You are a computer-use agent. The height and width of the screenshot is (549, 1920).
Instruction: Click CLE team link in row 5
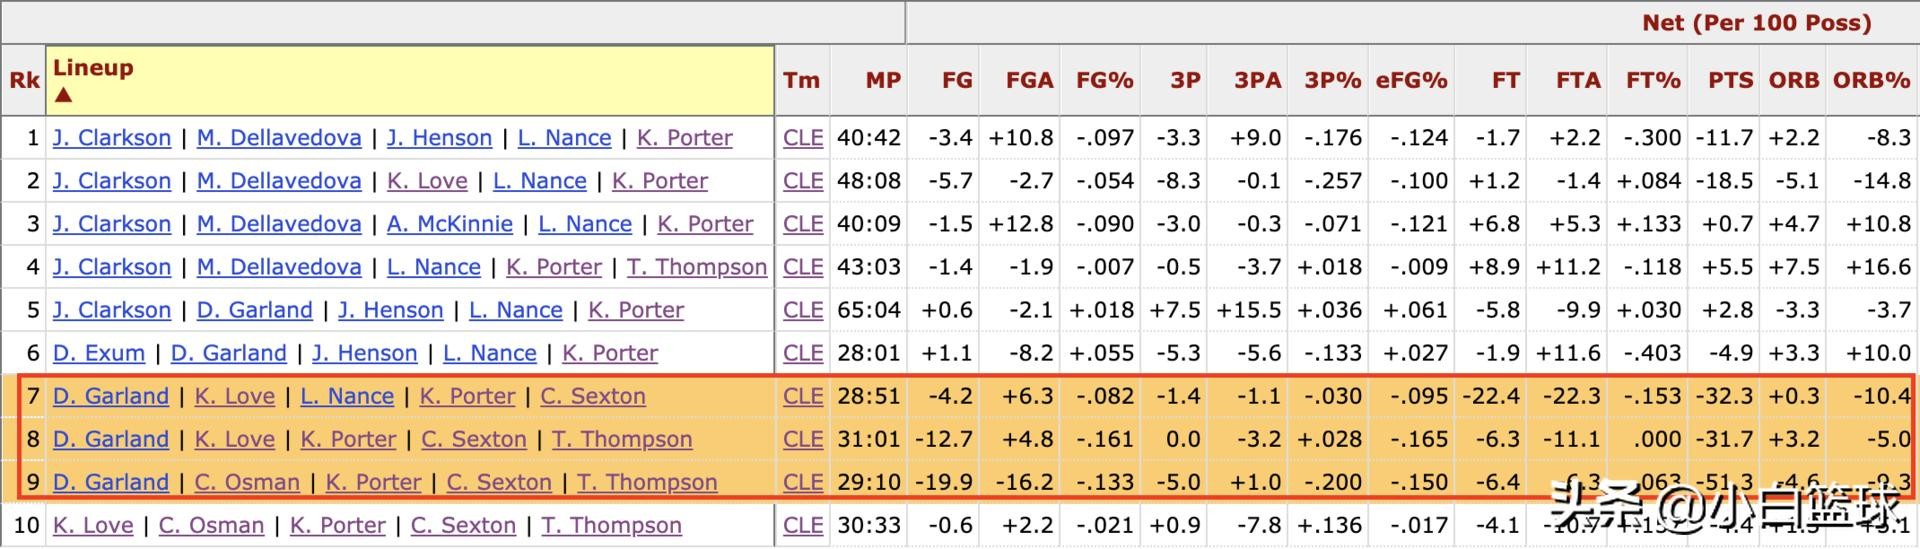pos(803,310)
